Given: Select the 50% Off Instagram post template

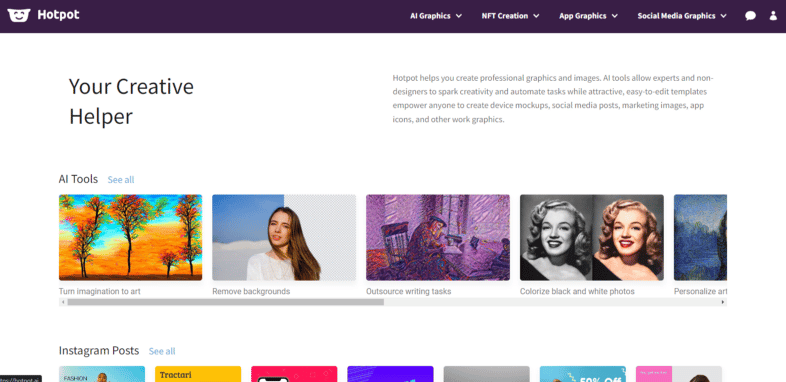Looking at the screenshot, I should pos(582,374).
